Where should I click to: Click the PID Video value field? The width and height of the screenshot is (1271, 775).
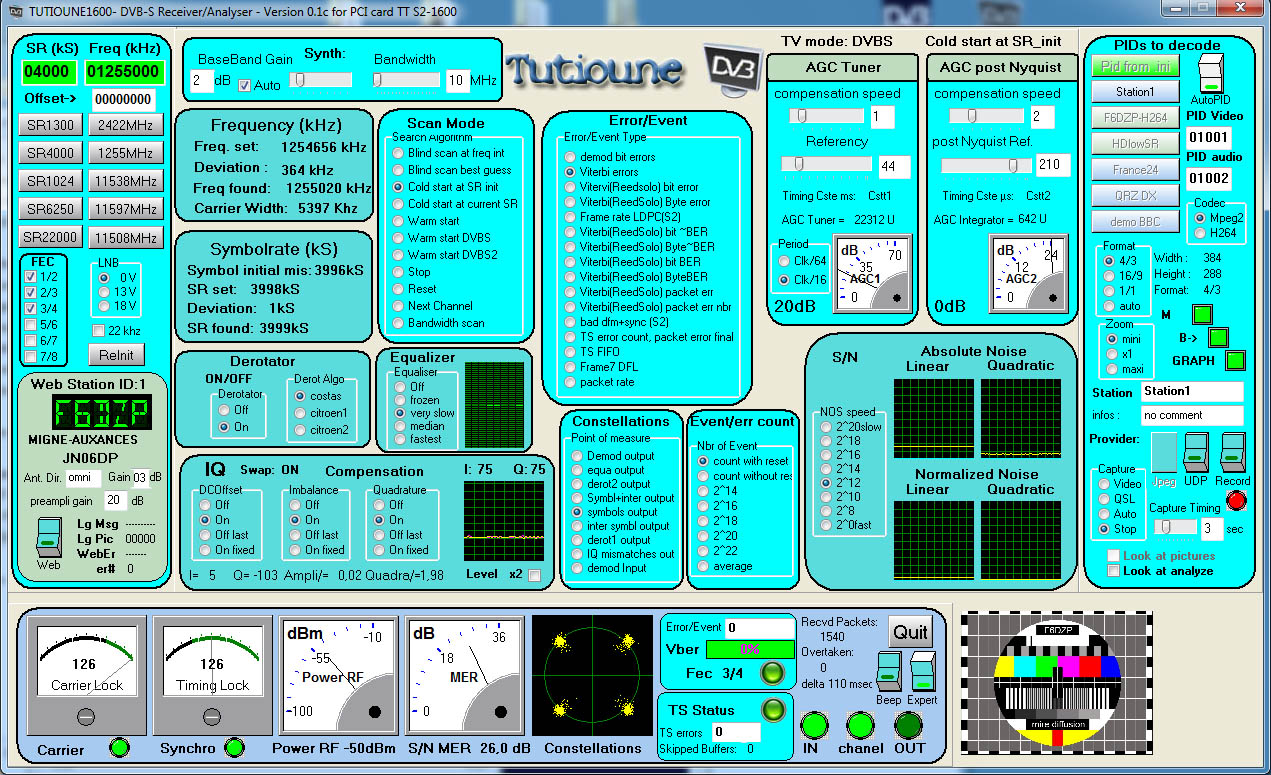point(1209,137)
